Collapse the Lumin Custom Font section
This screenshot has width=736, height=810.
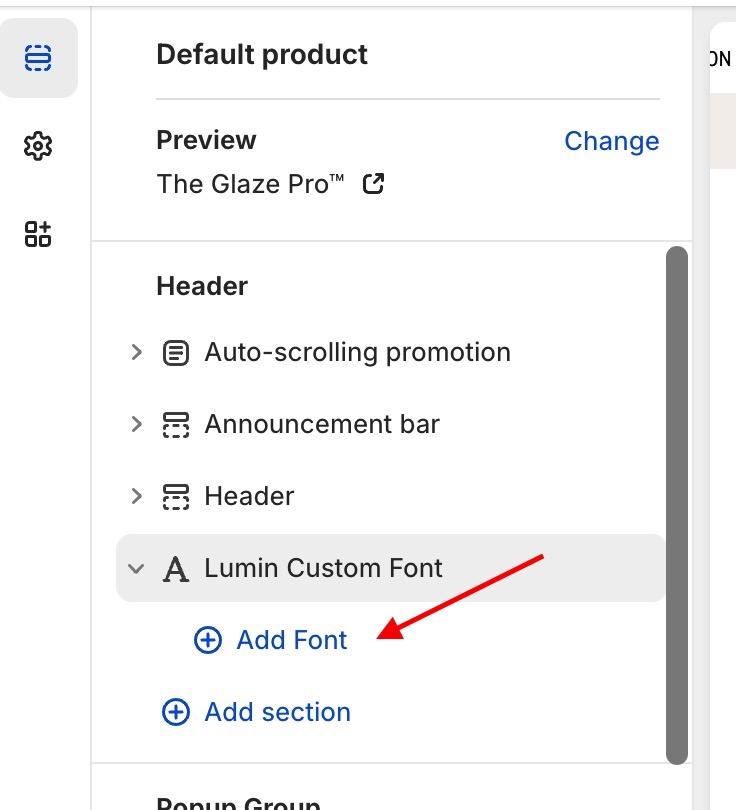[136, 569]
